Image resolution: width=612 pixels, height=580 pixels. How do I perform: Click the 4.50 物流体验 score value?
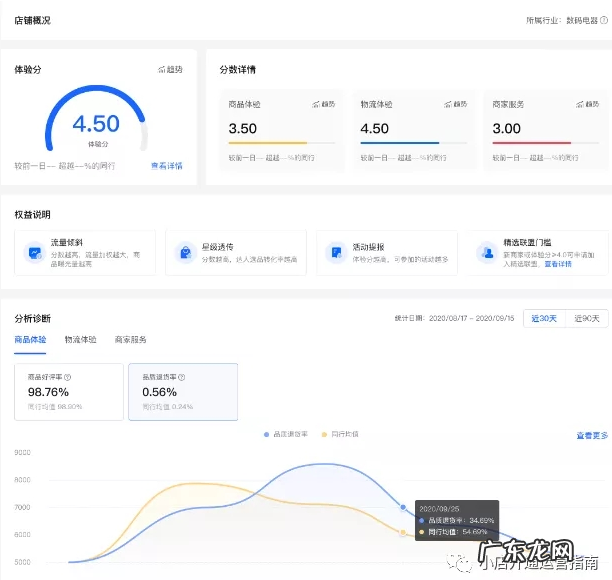(375, 128)
